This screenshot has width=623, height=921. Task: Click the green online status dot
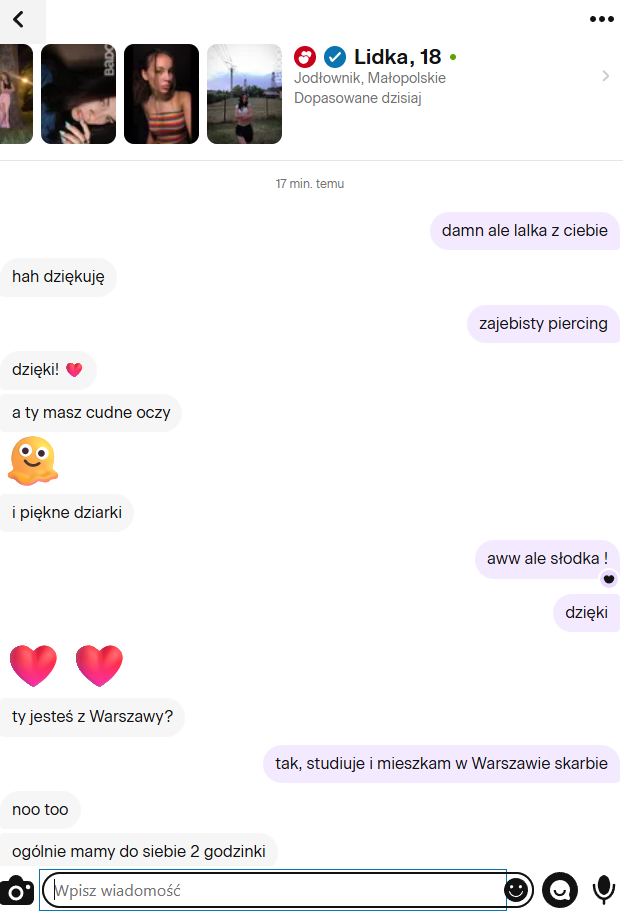453,57
